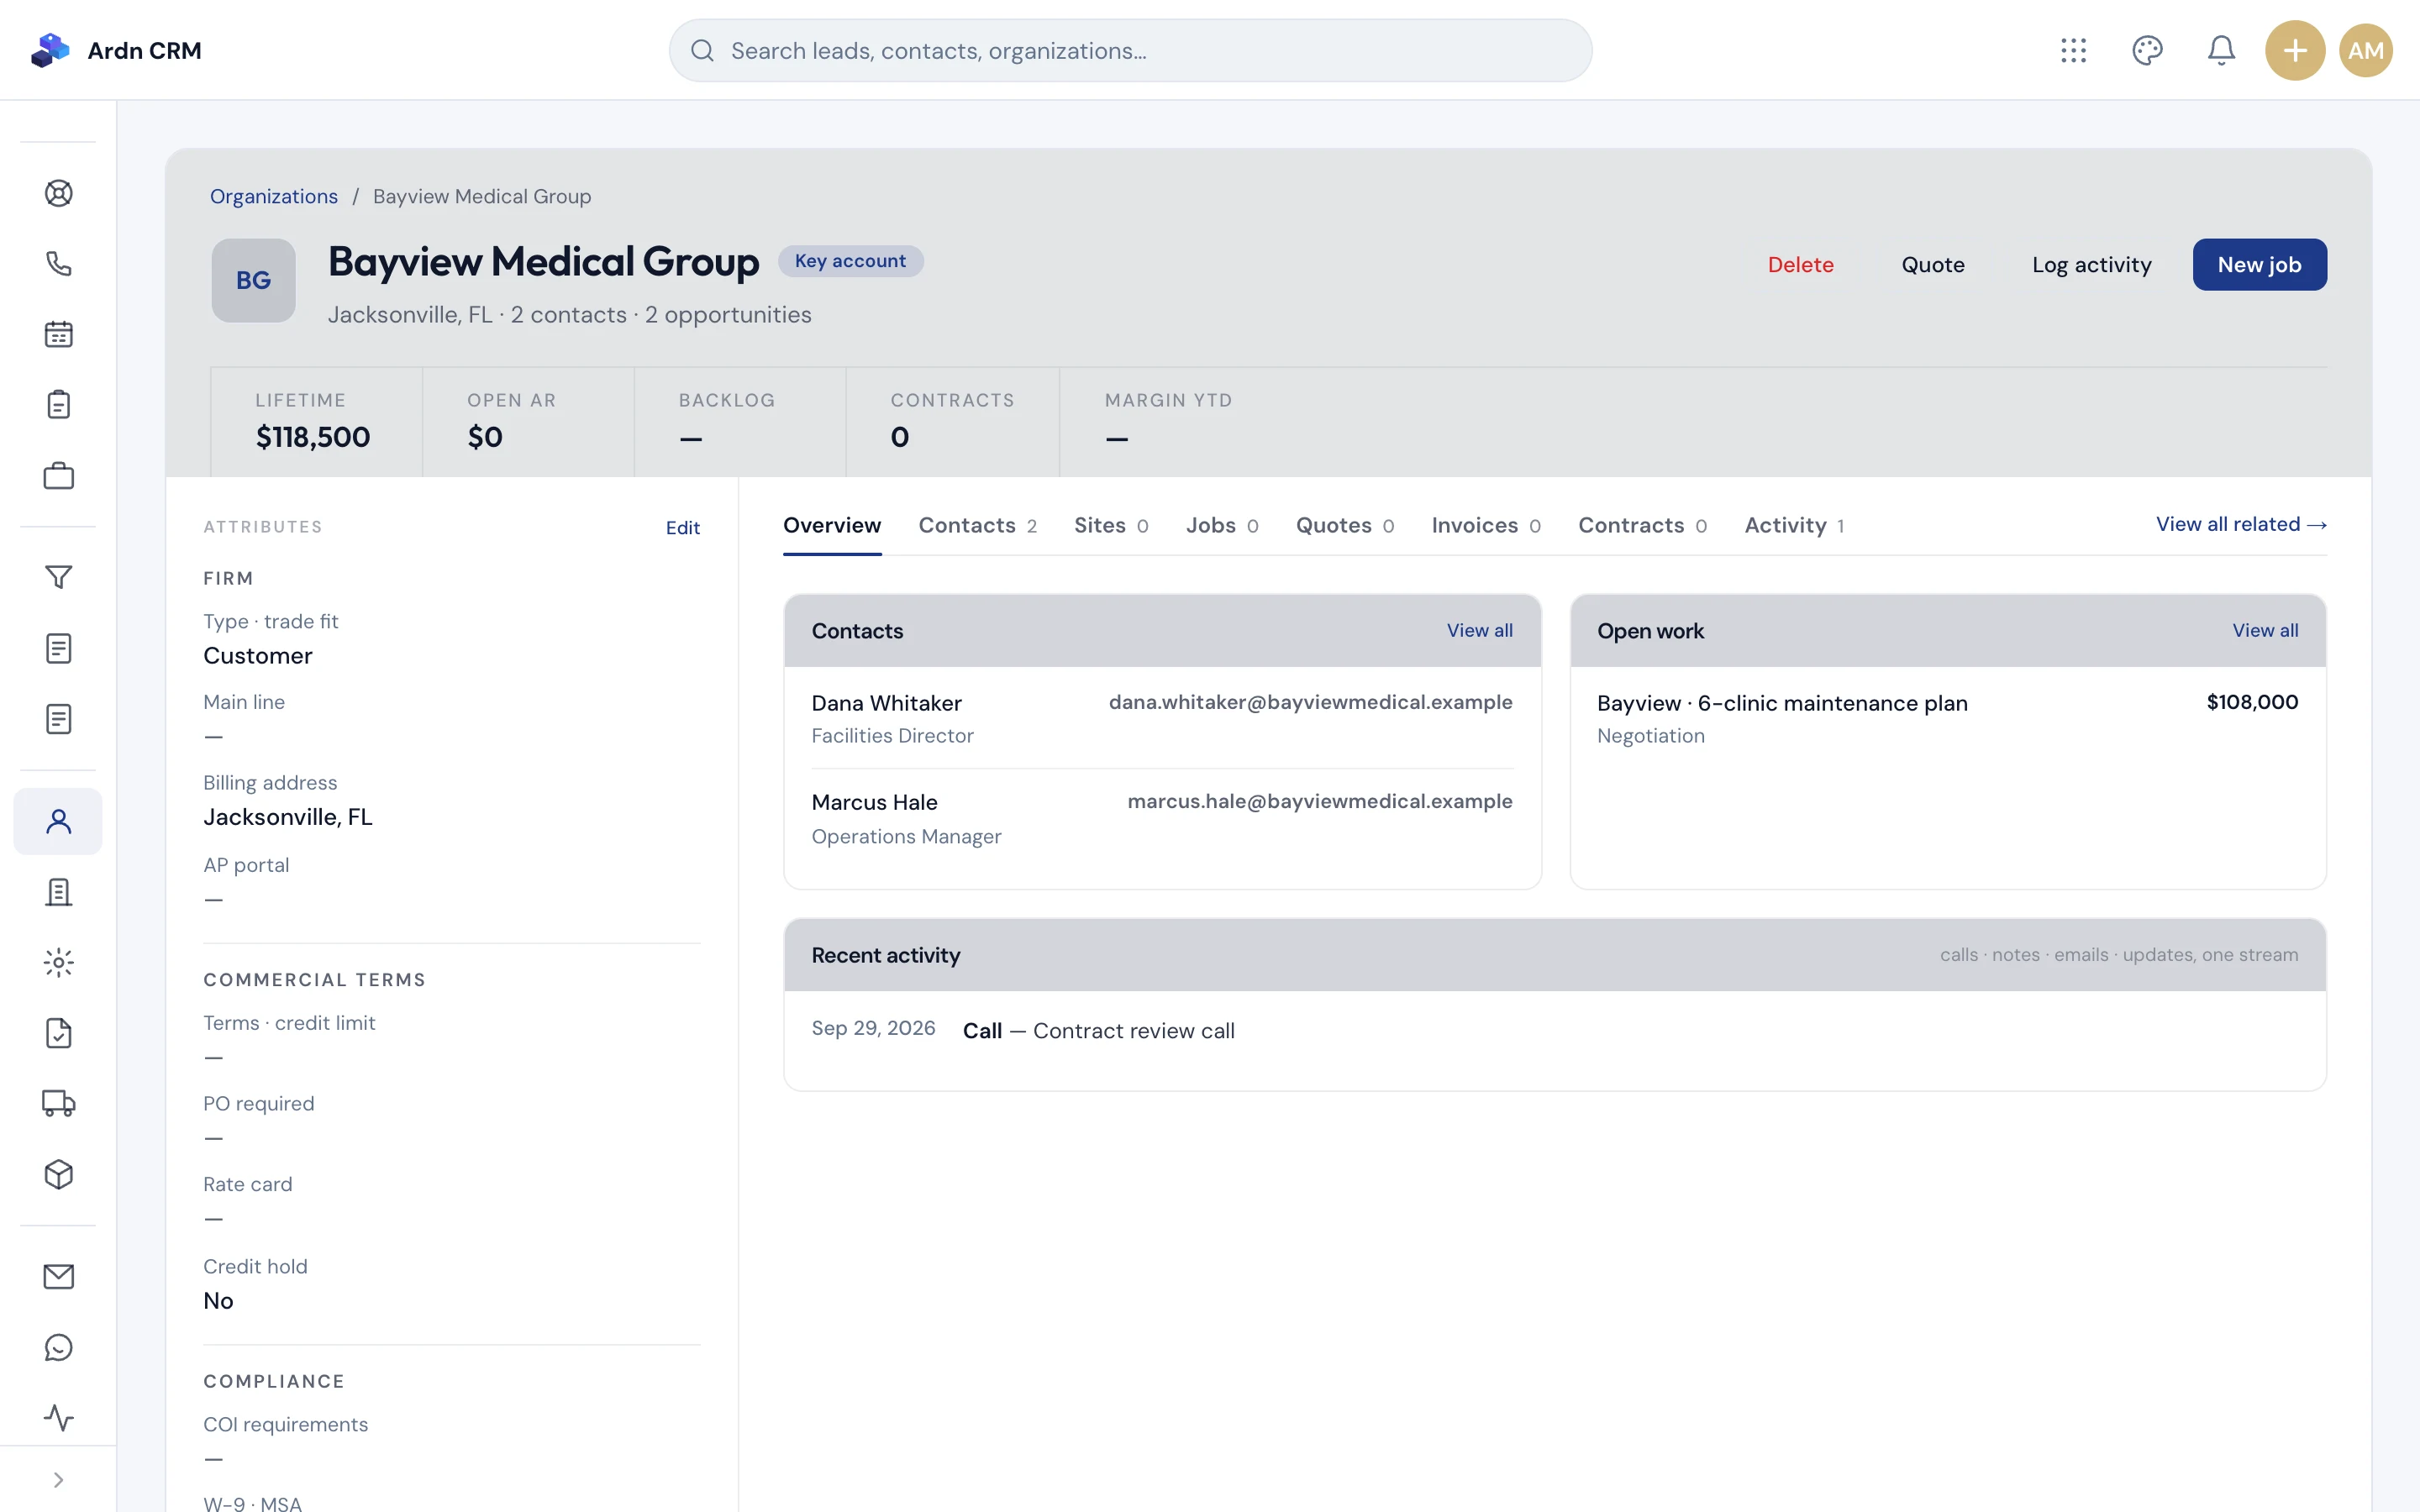Open the document-check sidebar icon
Screen dimensions: 2420x1512
[58, 1033]
